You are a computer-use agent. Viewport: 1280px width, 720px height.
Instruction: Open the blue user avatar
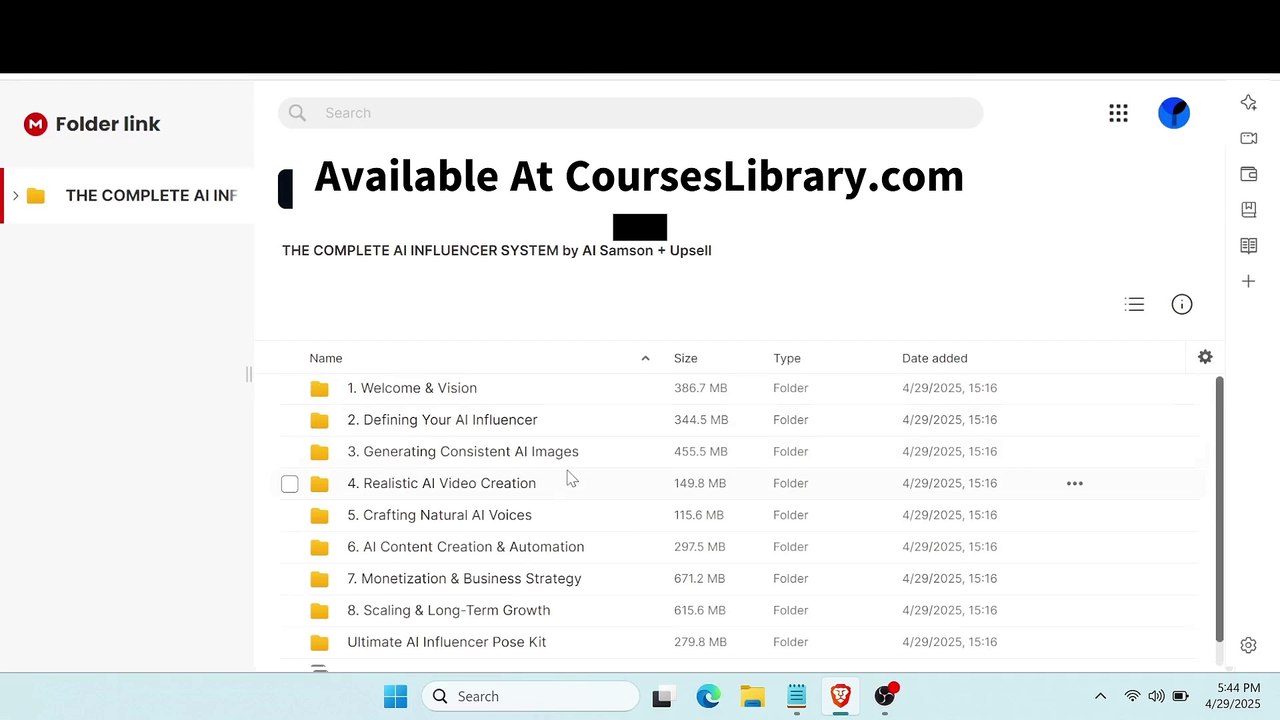[x=1174, y=113]
